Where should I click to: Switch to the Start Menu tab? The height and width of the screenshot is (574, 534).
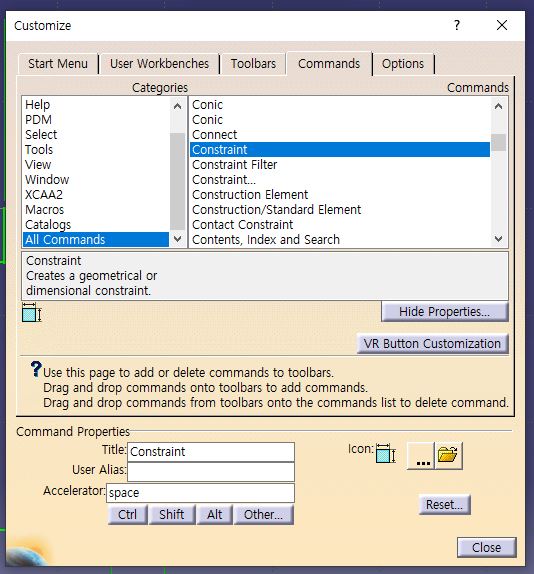pyautogui.click(x=58, y=64)
